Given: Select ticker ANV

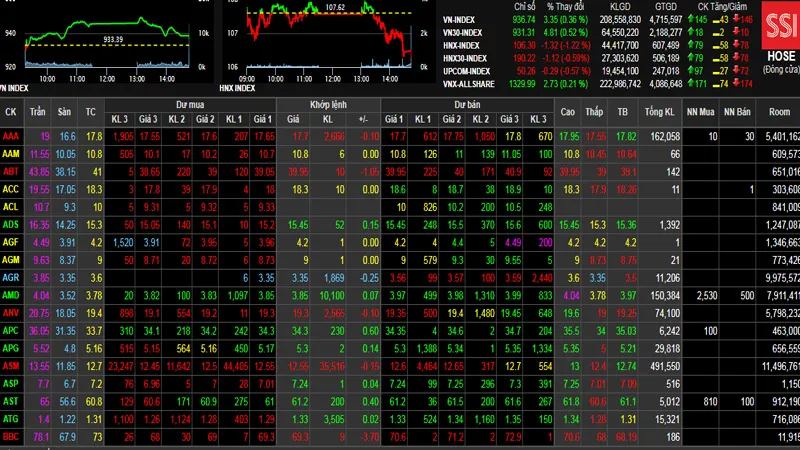Looking at the screenshot, I should click(11, 313).
